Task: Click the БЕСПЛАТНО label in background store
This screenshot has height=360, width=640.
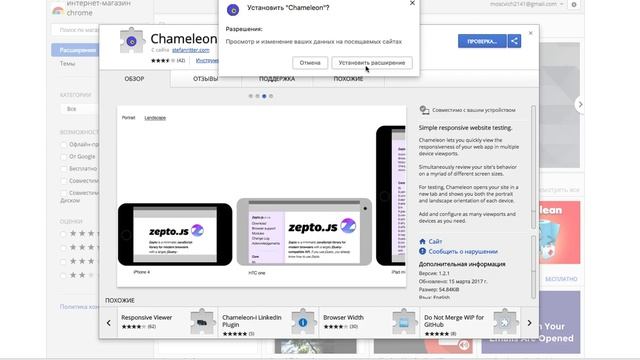Action: coord(561,279)
